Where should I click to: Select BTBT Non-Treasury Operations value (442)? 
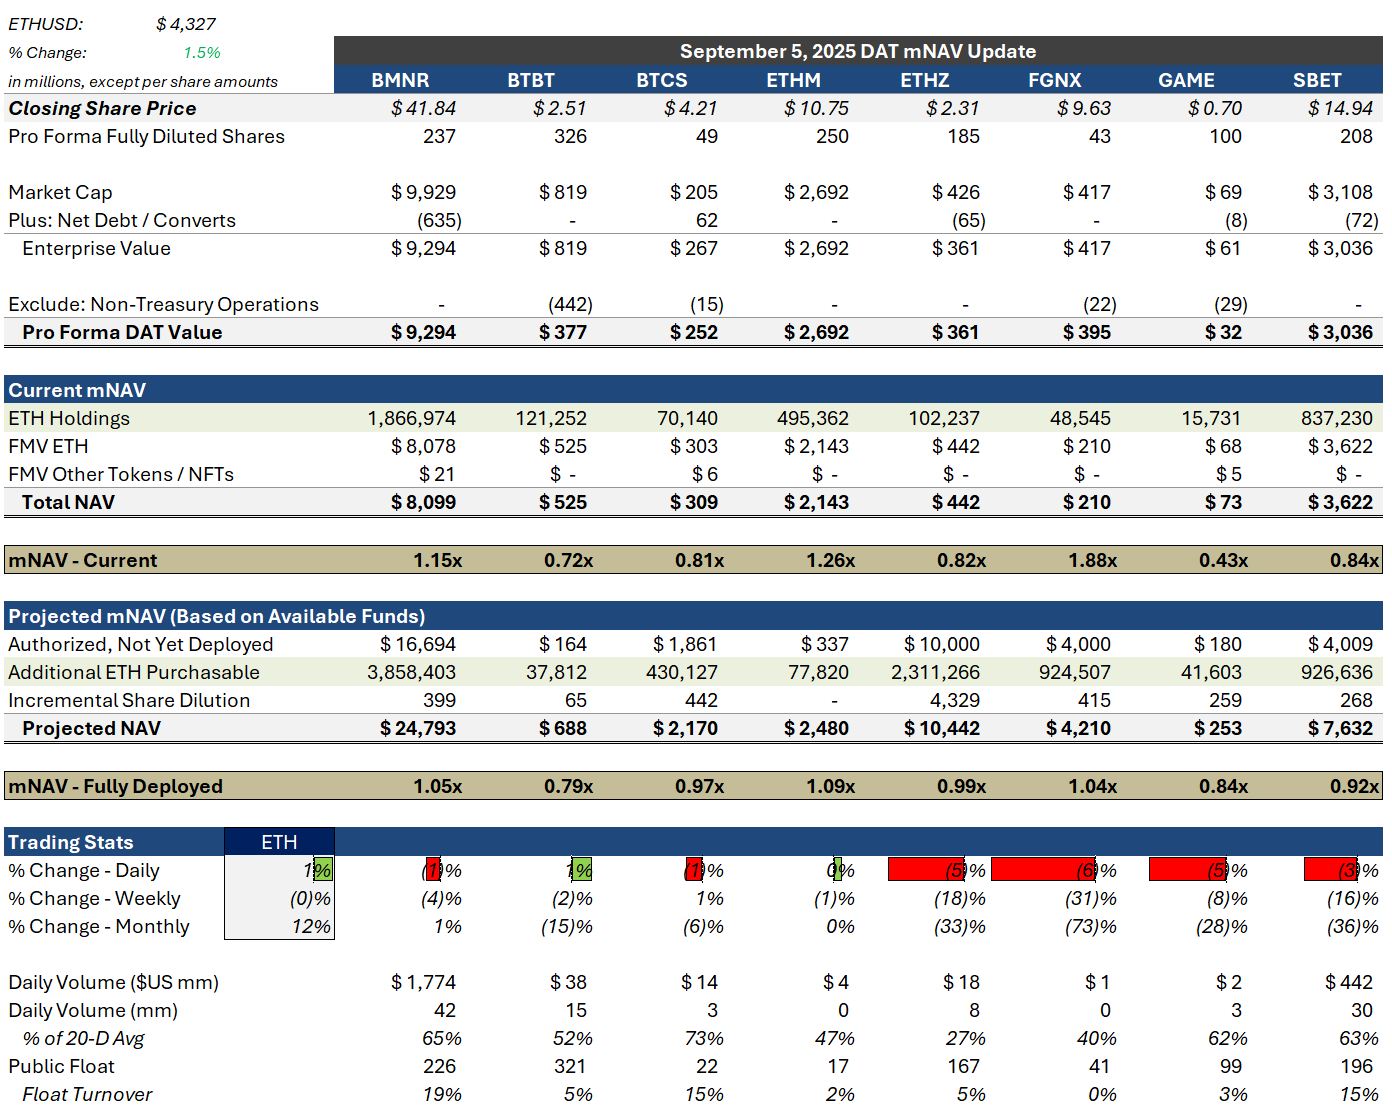coord(570,304)
